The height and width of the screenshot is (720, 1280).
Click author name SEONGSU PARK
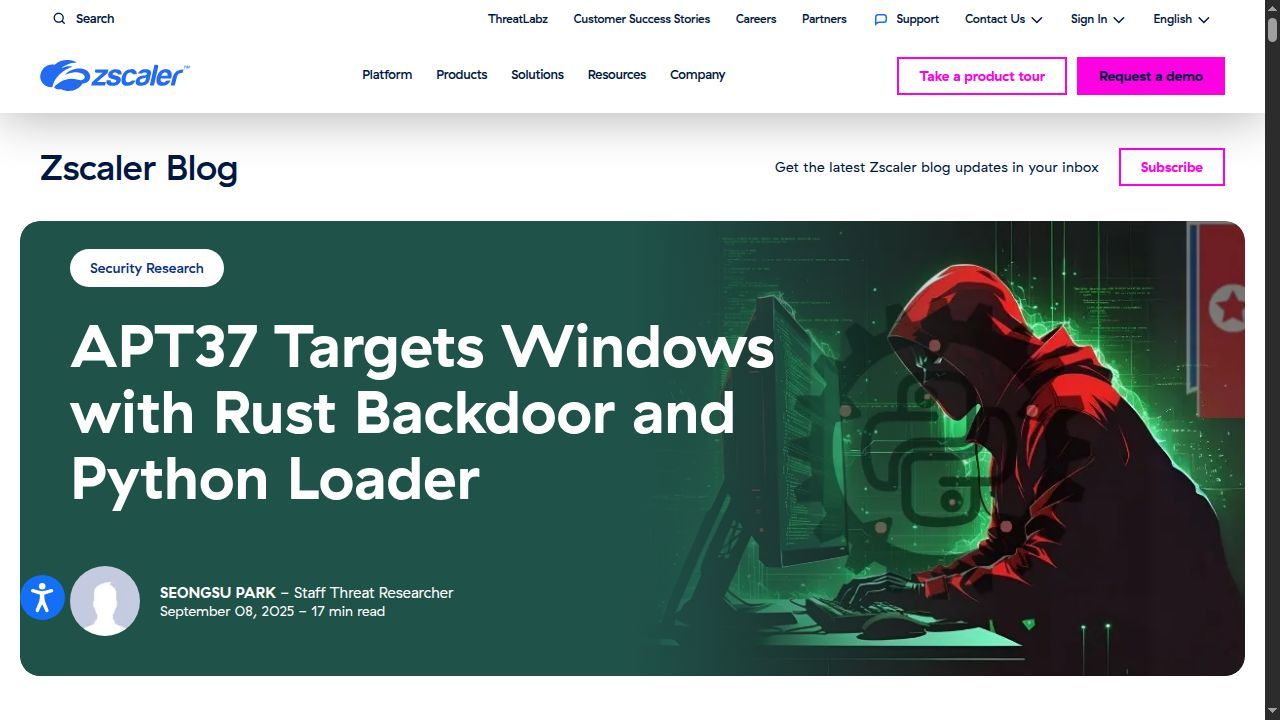(218, 593)
